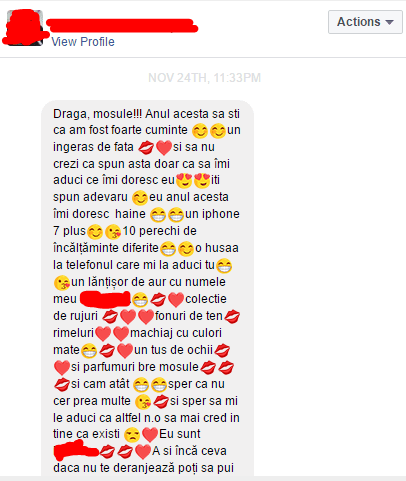Image resolution: width=406 pixels, height=481 pixels.
Task: Click the sad face emoji after 'tine ca existi'
Action: click(x=132, y=435)
